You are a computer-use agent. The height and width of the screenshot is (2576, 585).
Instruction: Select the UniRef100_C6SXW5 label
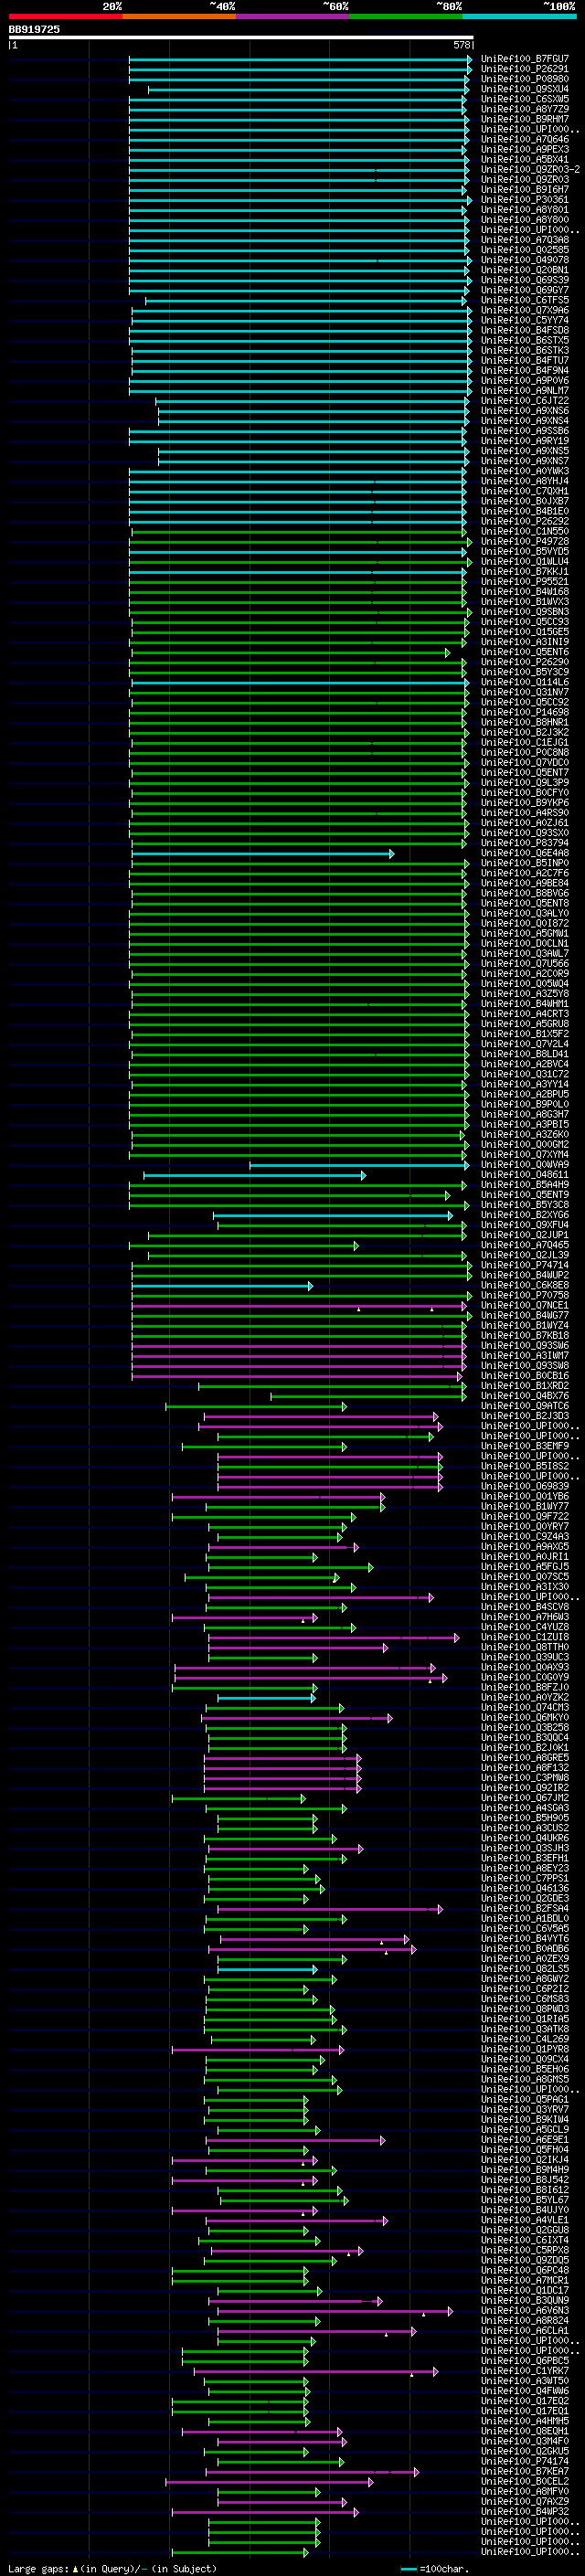tap(524, 99)
